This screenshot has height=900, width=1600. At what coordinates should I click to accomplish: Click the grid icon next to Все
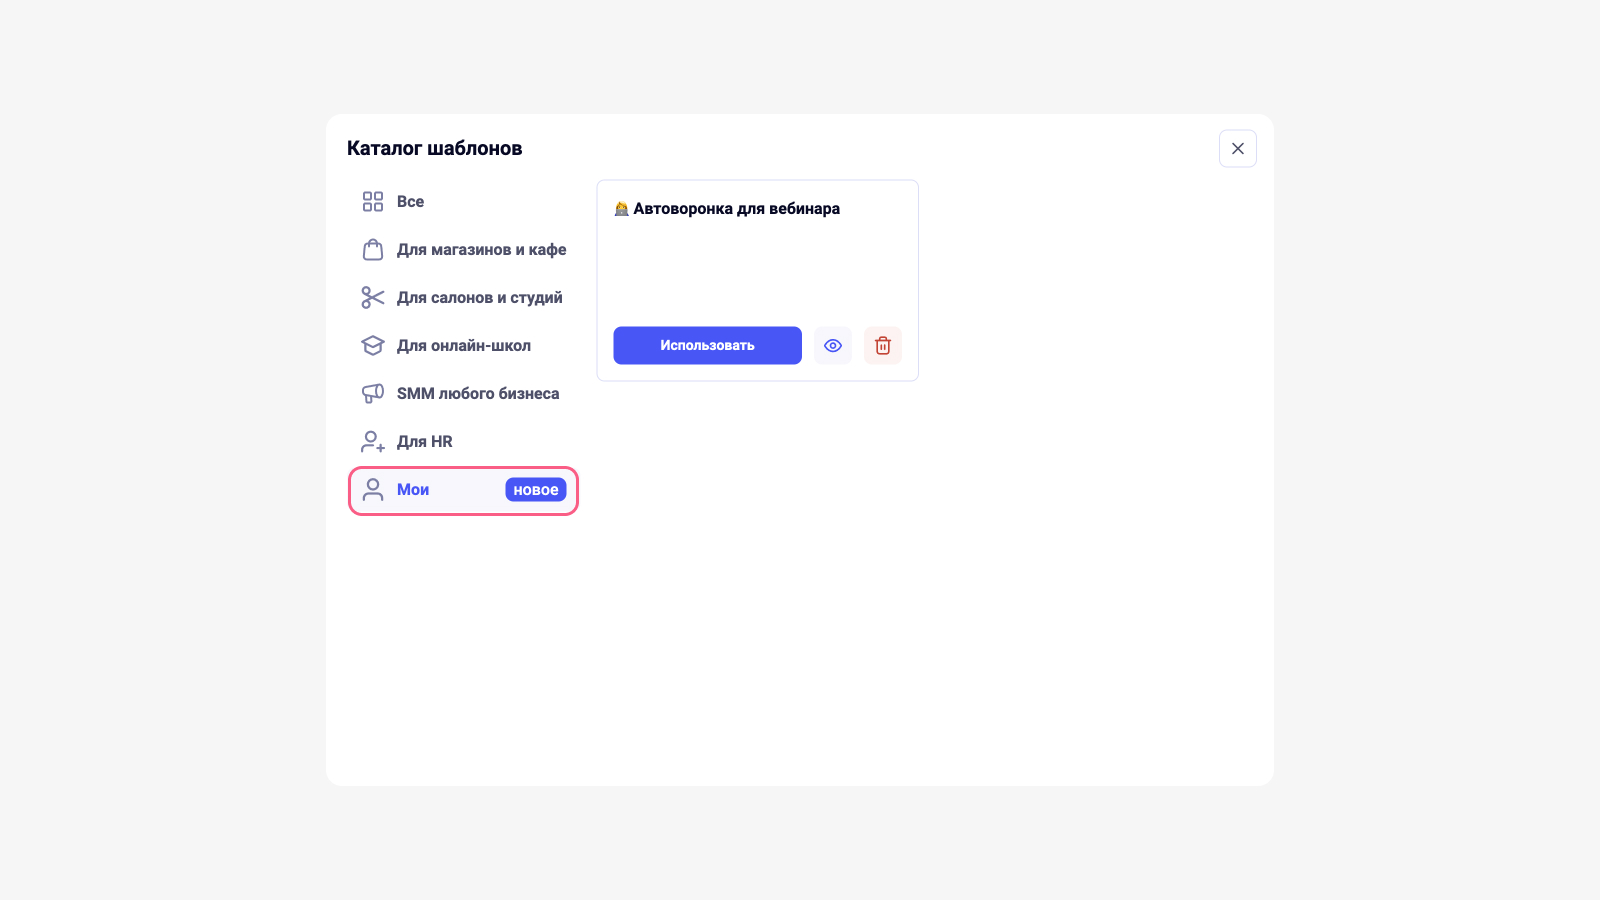click(x=373, y=202)
